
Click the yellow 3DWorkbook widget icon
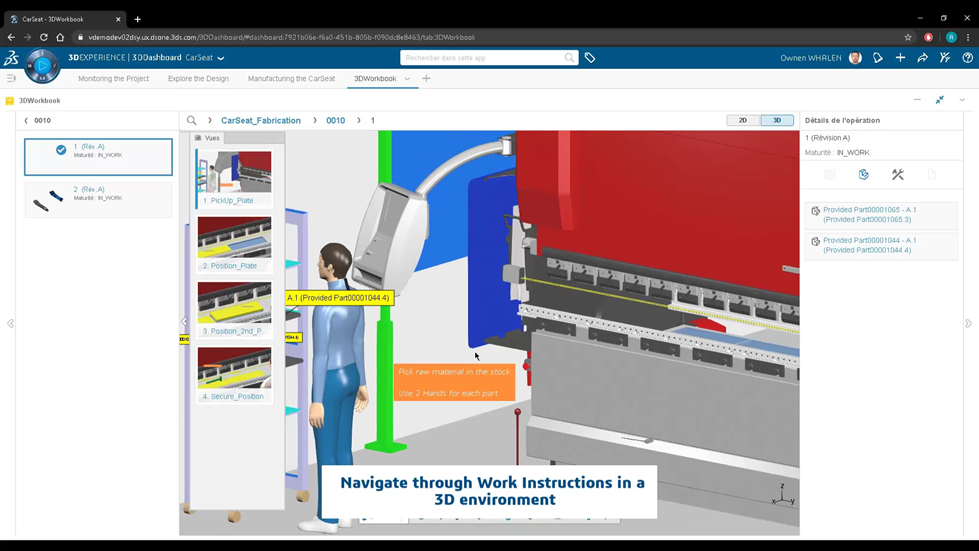(9, 100)
